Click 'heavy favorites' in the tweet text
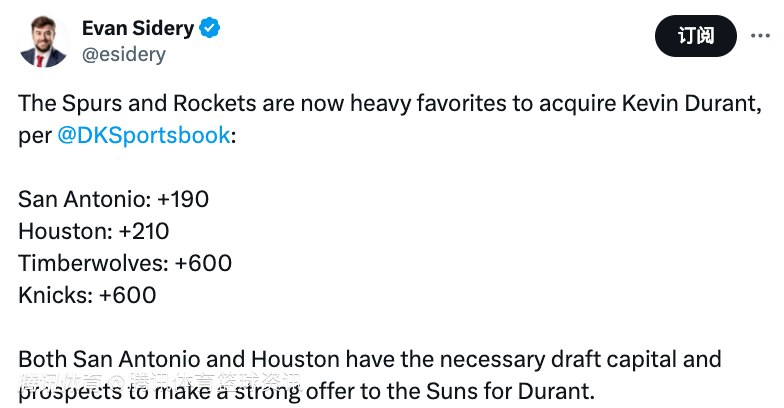784x408 pixels. click(x=428, y=104)
